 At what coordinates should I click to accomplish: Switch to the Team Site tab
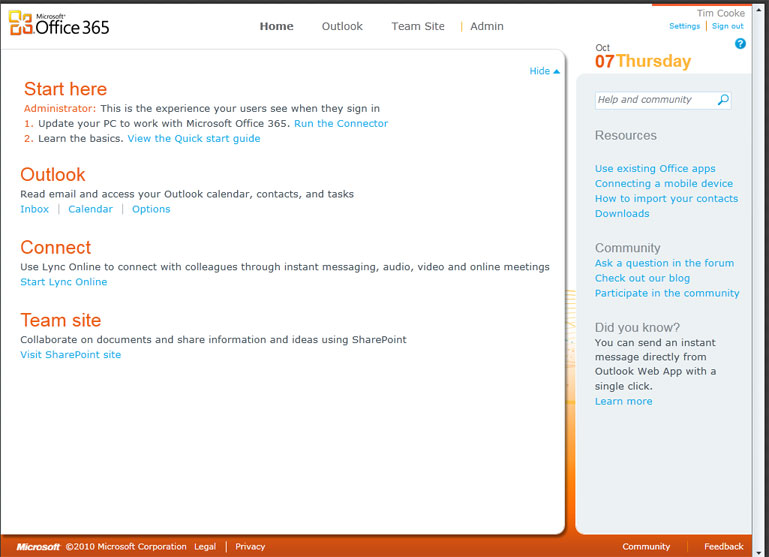418,26
